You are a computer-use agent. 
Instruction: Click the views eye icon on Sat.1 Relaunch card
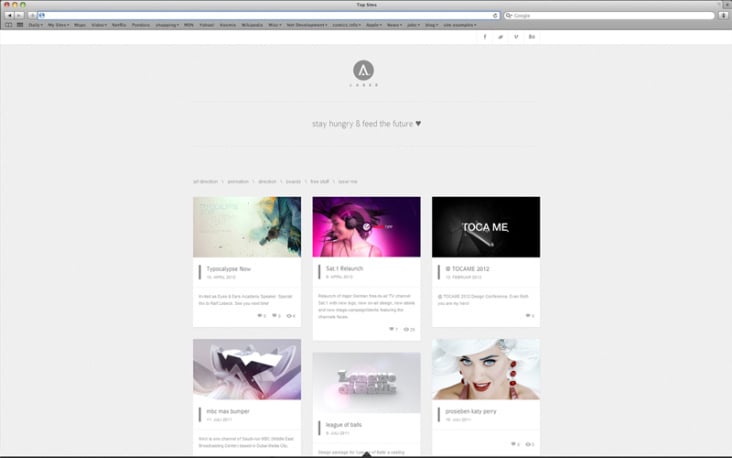[x=406, y=329]
